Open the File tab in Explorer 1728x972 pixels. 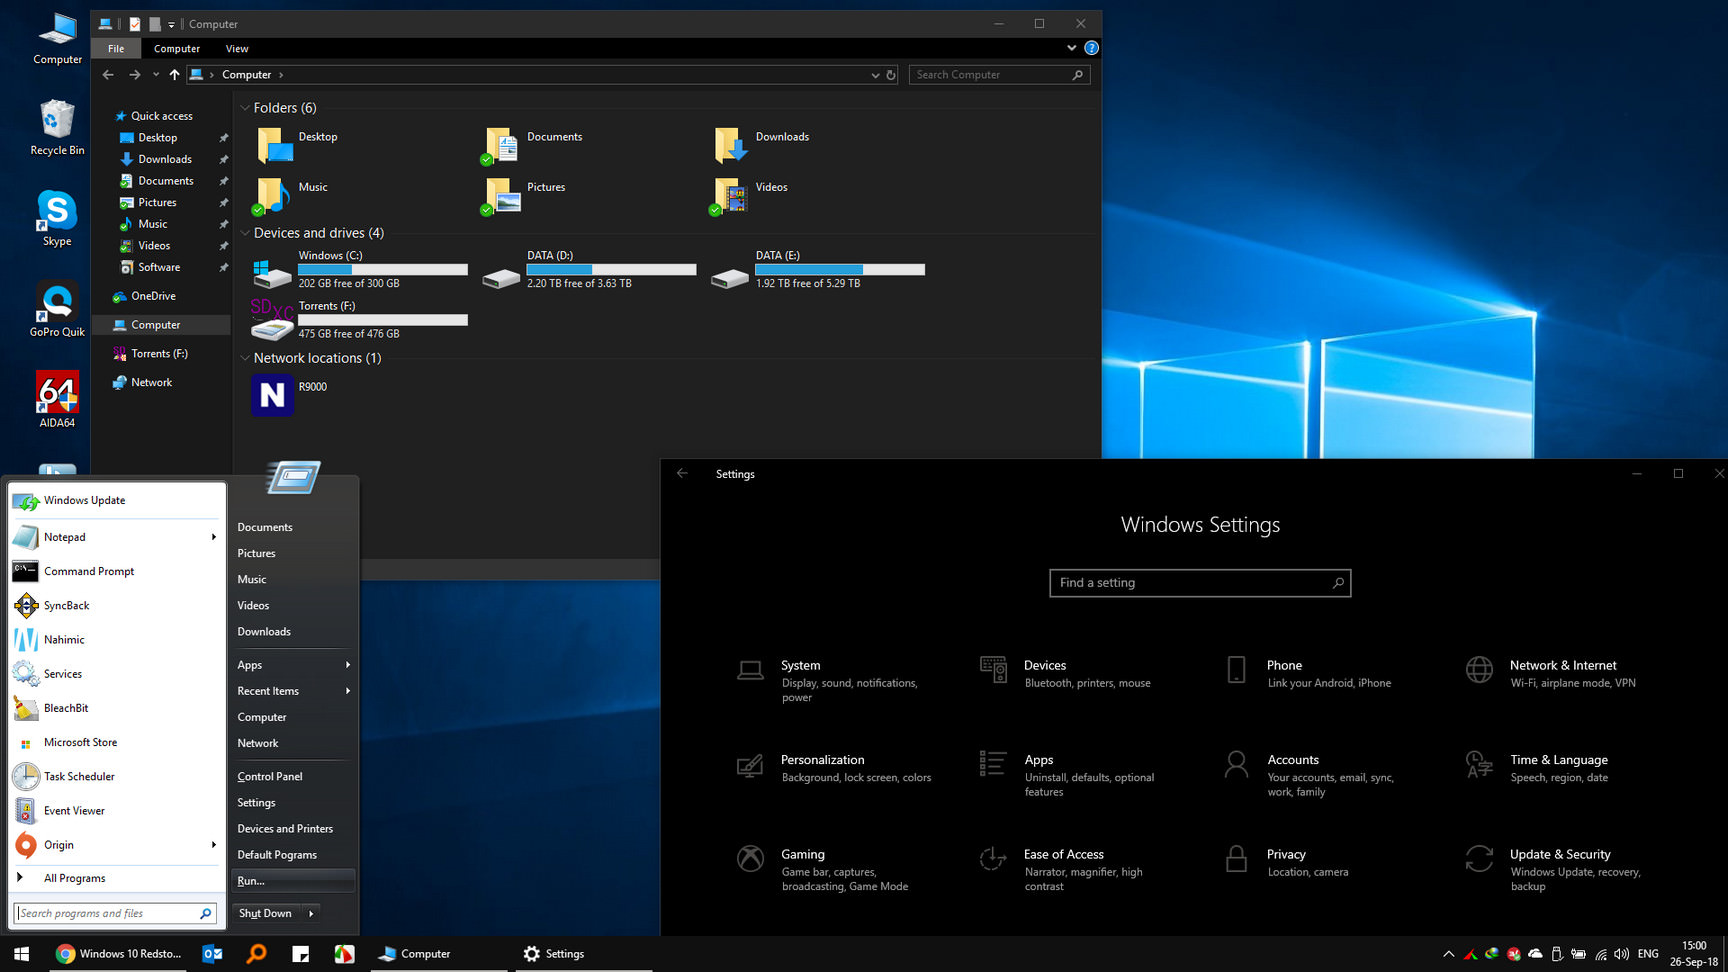click(116, 48)
